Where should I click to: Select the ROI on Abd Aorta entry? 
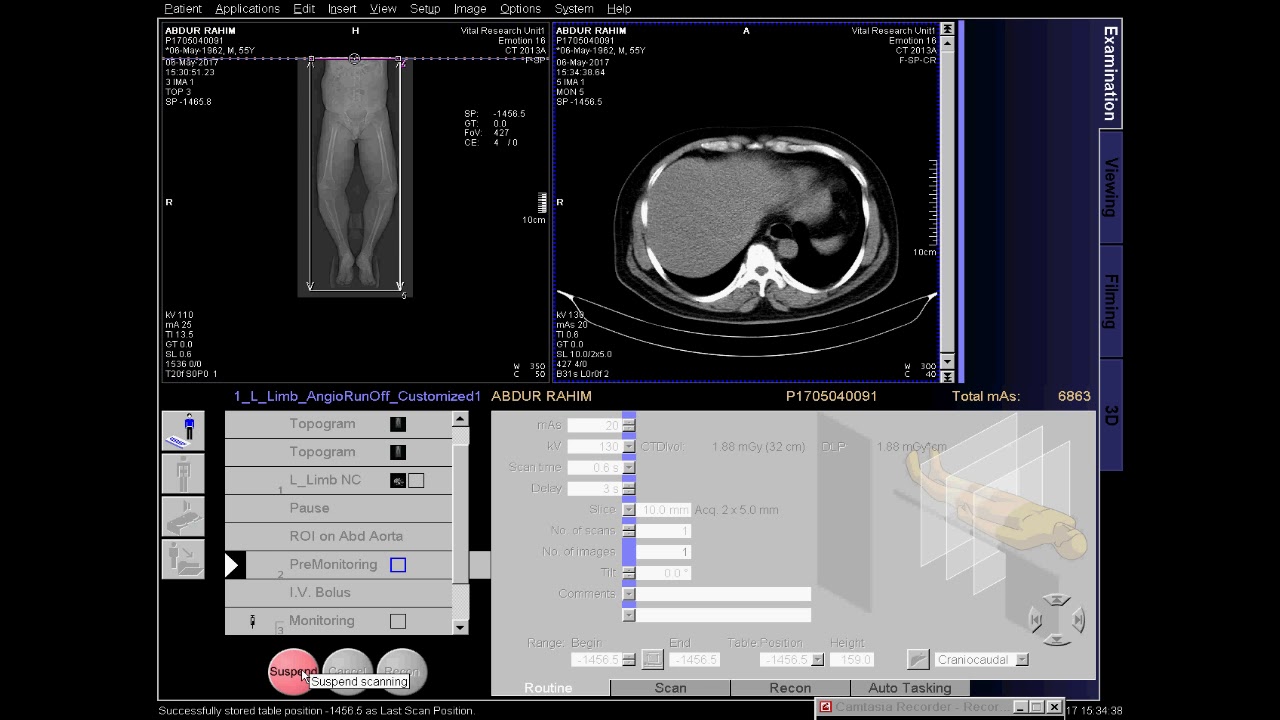(x=338, y=536)
